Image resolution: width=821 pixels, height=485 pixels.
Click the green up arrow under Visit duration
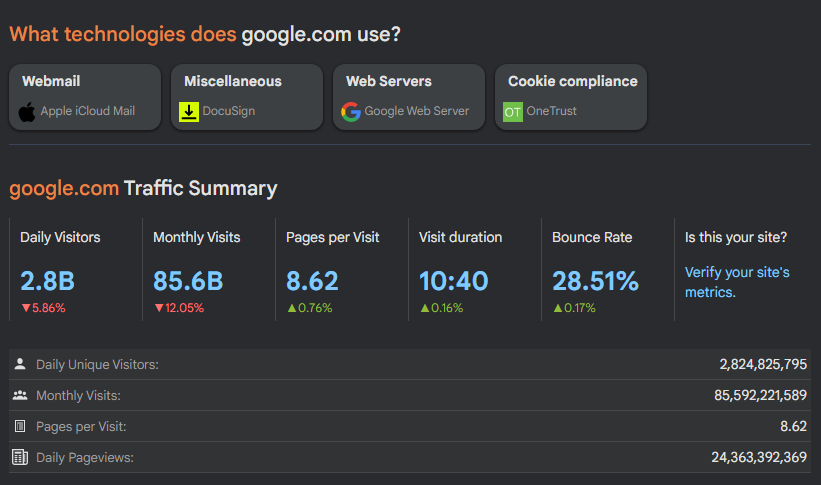pyautogui.click(x=425, y=308)
